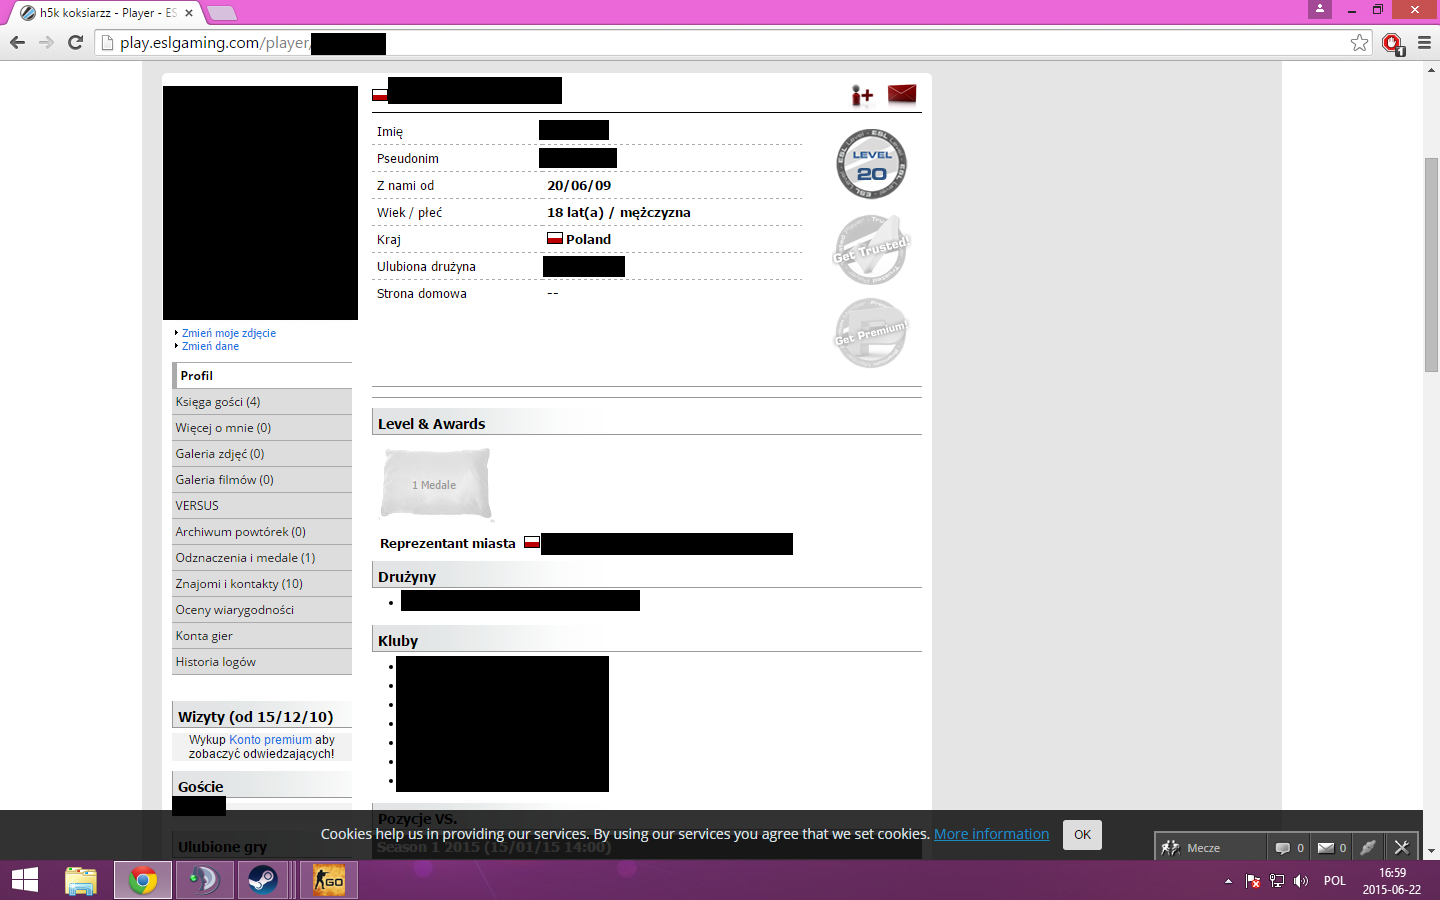Open Galeria filmów (0)
This screenshot has width=1440, height=900.
pyautogui.click(x=262, y=480)
